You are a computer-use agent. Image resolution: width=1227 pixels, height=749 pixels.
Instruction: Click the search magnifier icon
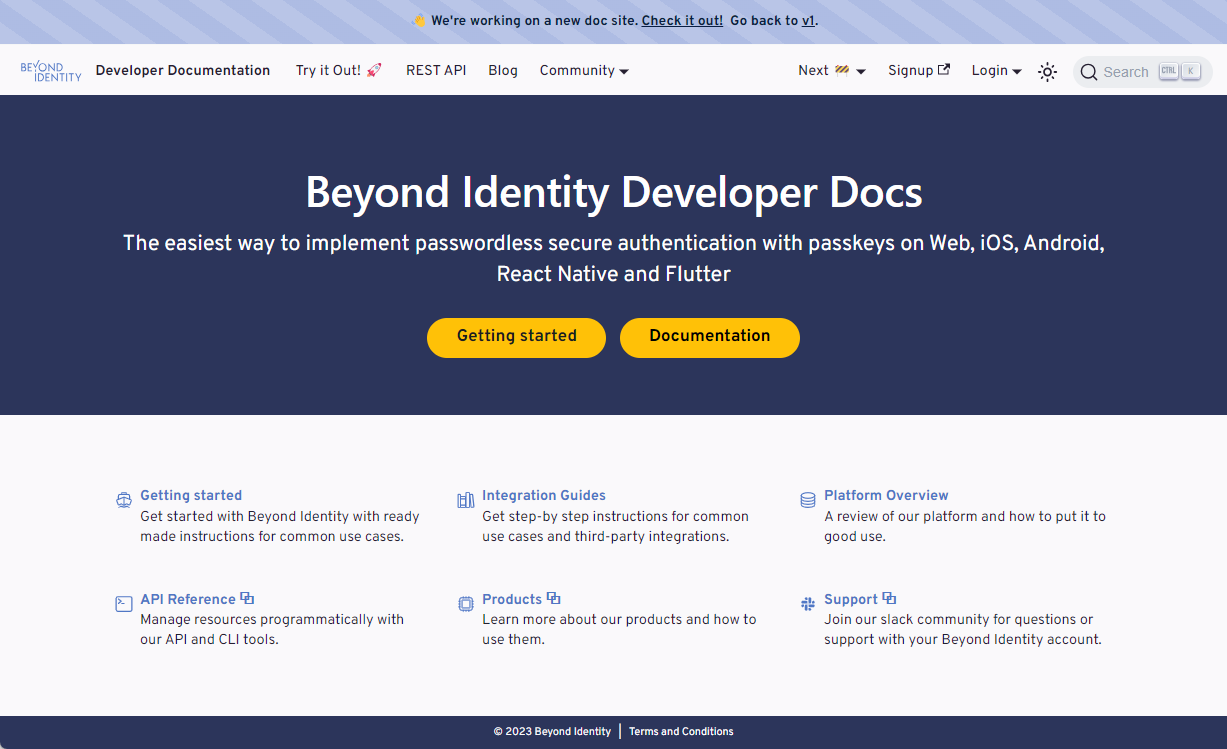click(1089, 72)
